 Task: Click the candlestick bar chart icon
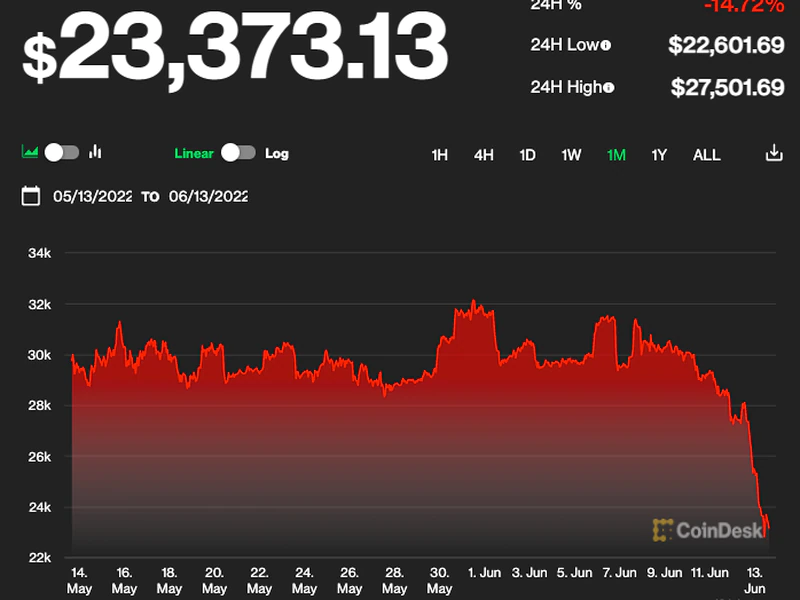pos(96,152)
